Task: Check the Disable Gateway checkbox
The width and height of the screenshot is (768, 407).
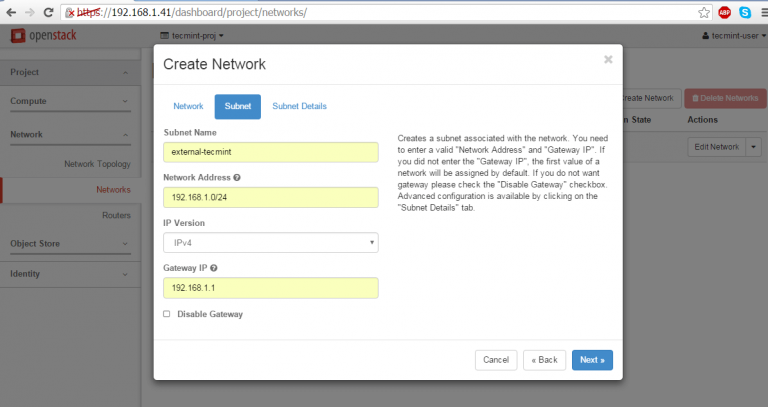Action: [166, 314]
